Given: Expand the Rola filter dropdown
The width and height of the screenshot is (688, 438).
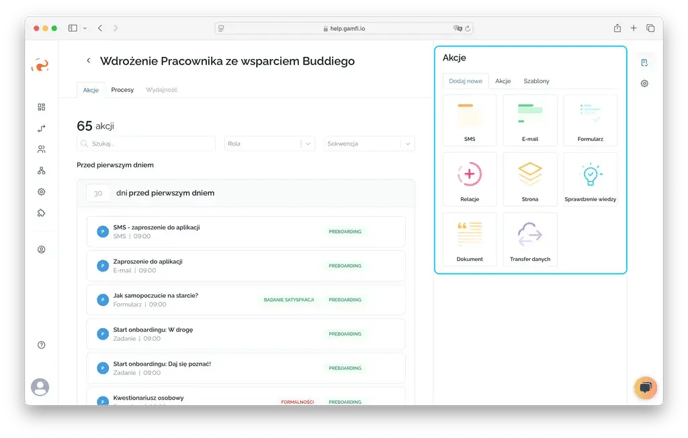Looking at the screenshot, I should pos(268,144).
